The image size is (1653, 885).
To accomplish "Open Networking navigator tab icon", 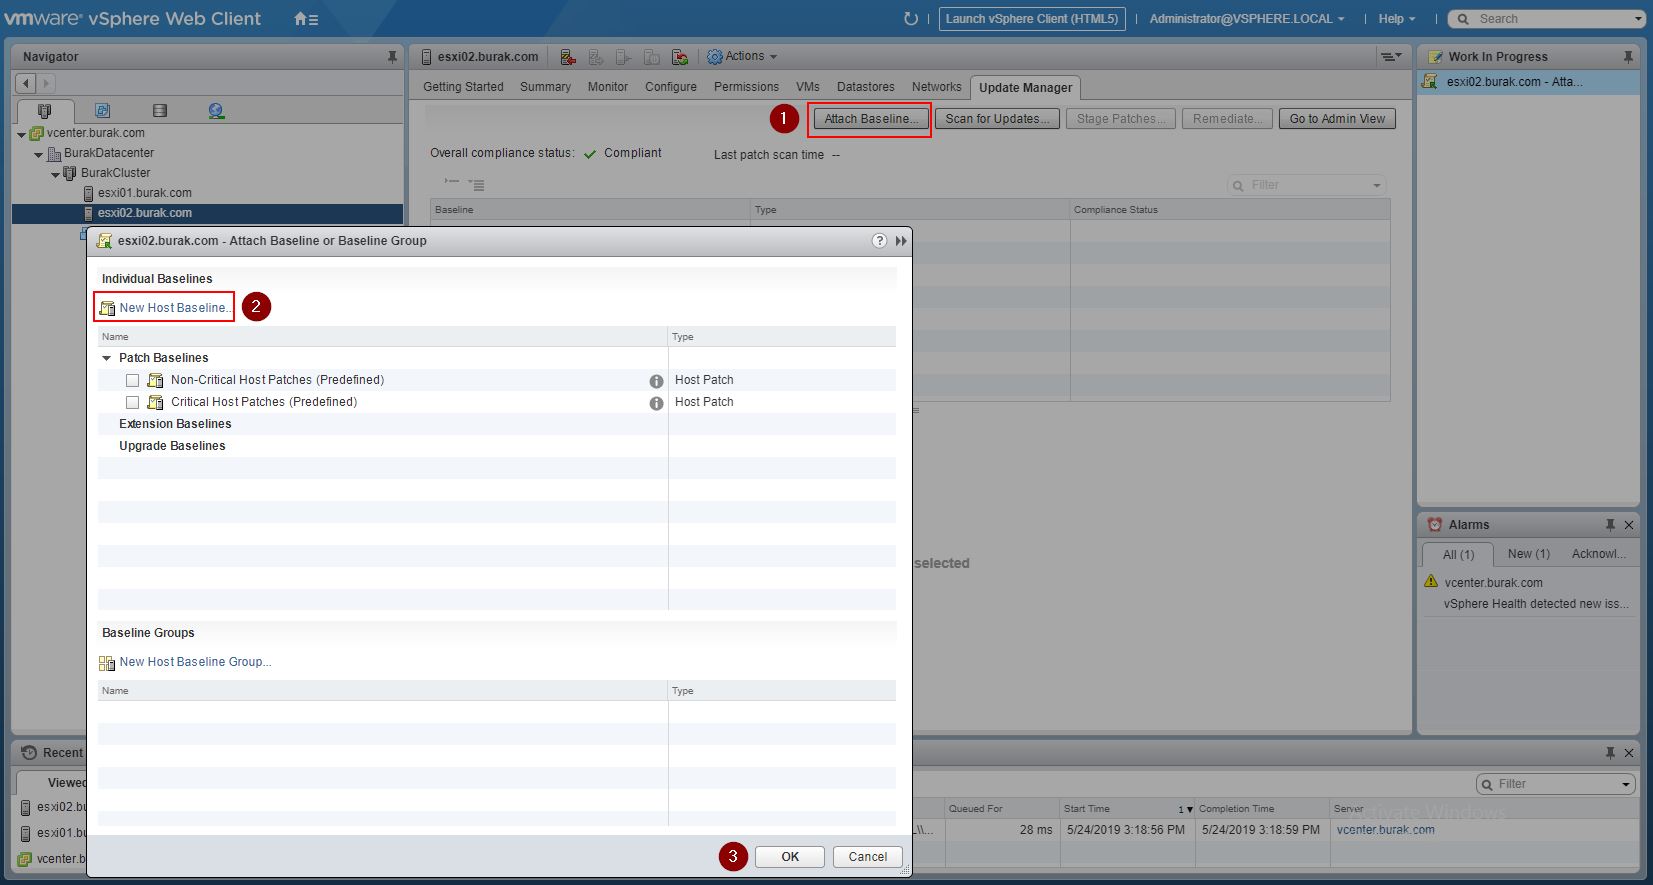I will pos(216,111).
